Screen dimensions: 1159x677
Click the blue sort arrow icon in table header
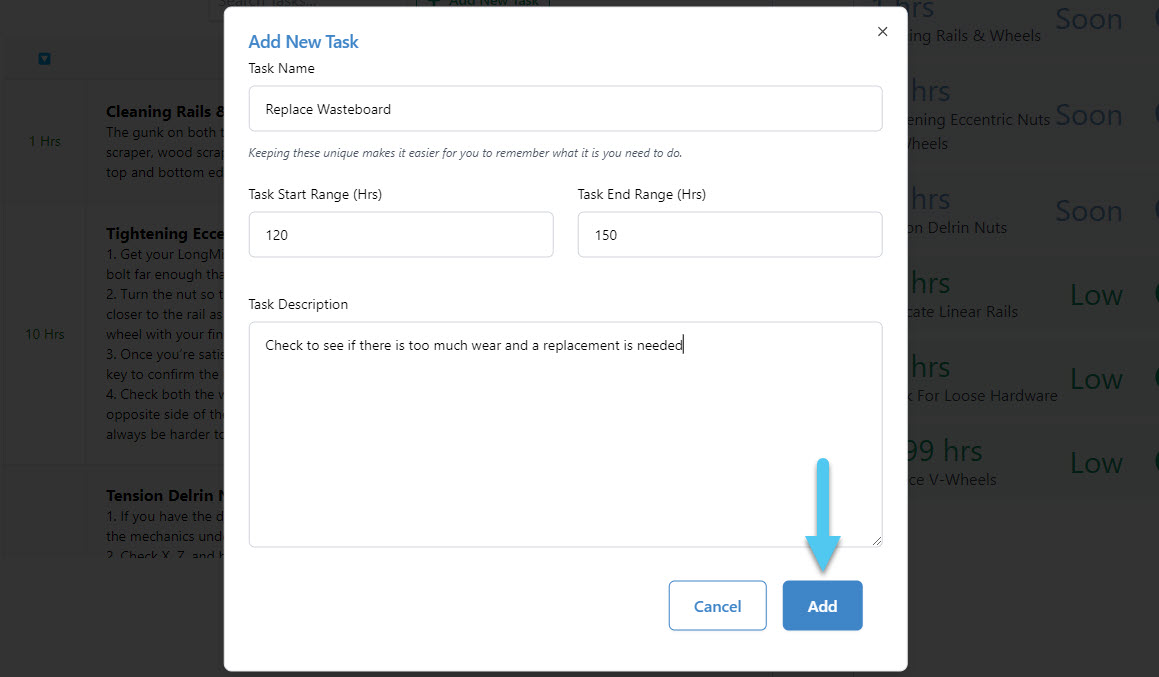[x=44, y=59]
